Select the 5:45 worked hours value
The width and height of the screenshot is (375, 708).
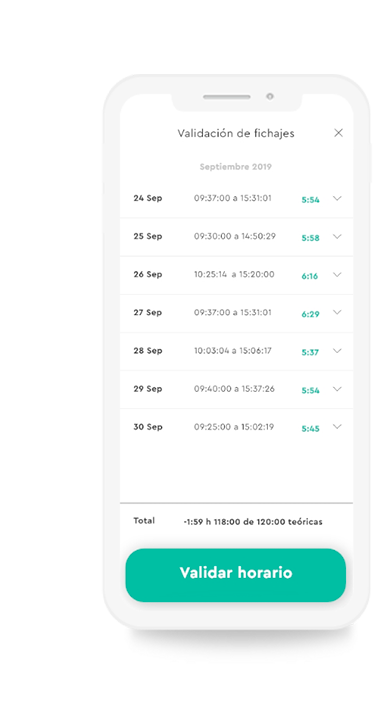pyautogui.click(x=310, y=429)
